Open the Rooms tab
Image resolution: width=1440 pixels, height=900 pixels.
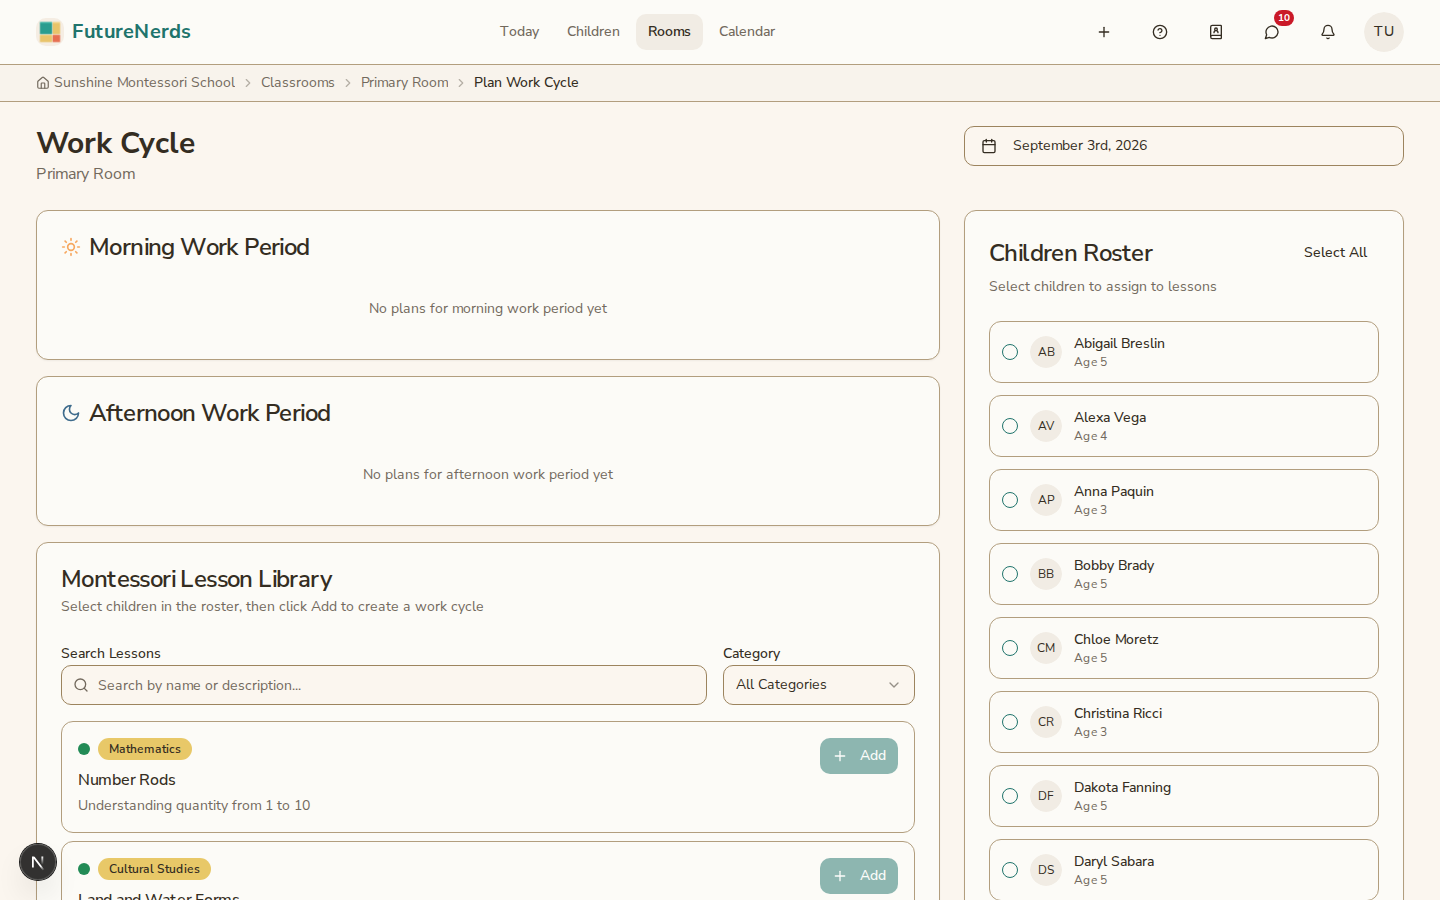[x=669, y=32]
